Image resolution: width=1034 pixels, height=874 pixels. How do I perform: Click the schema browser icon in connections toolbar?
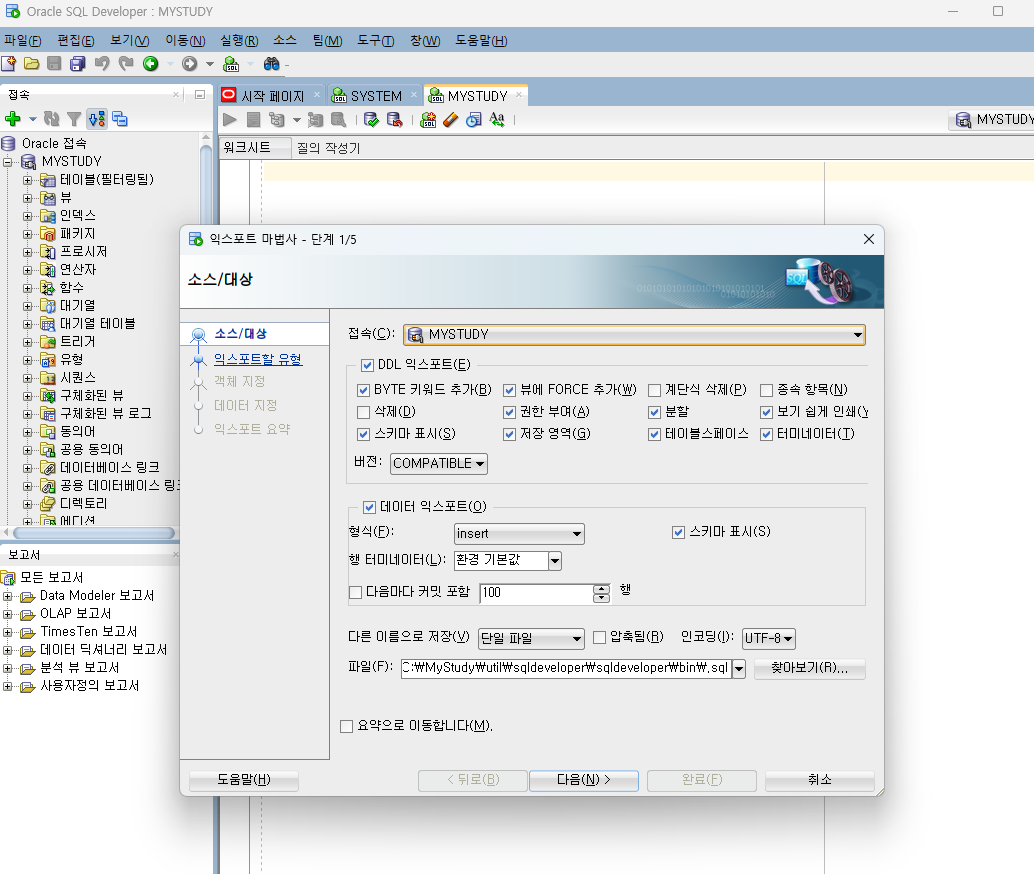[x=119, y=119]
